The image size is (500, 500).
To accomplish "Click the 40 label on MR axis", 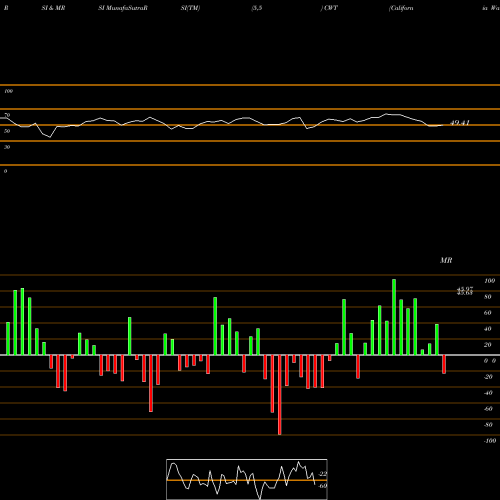I will click(488, 329).
